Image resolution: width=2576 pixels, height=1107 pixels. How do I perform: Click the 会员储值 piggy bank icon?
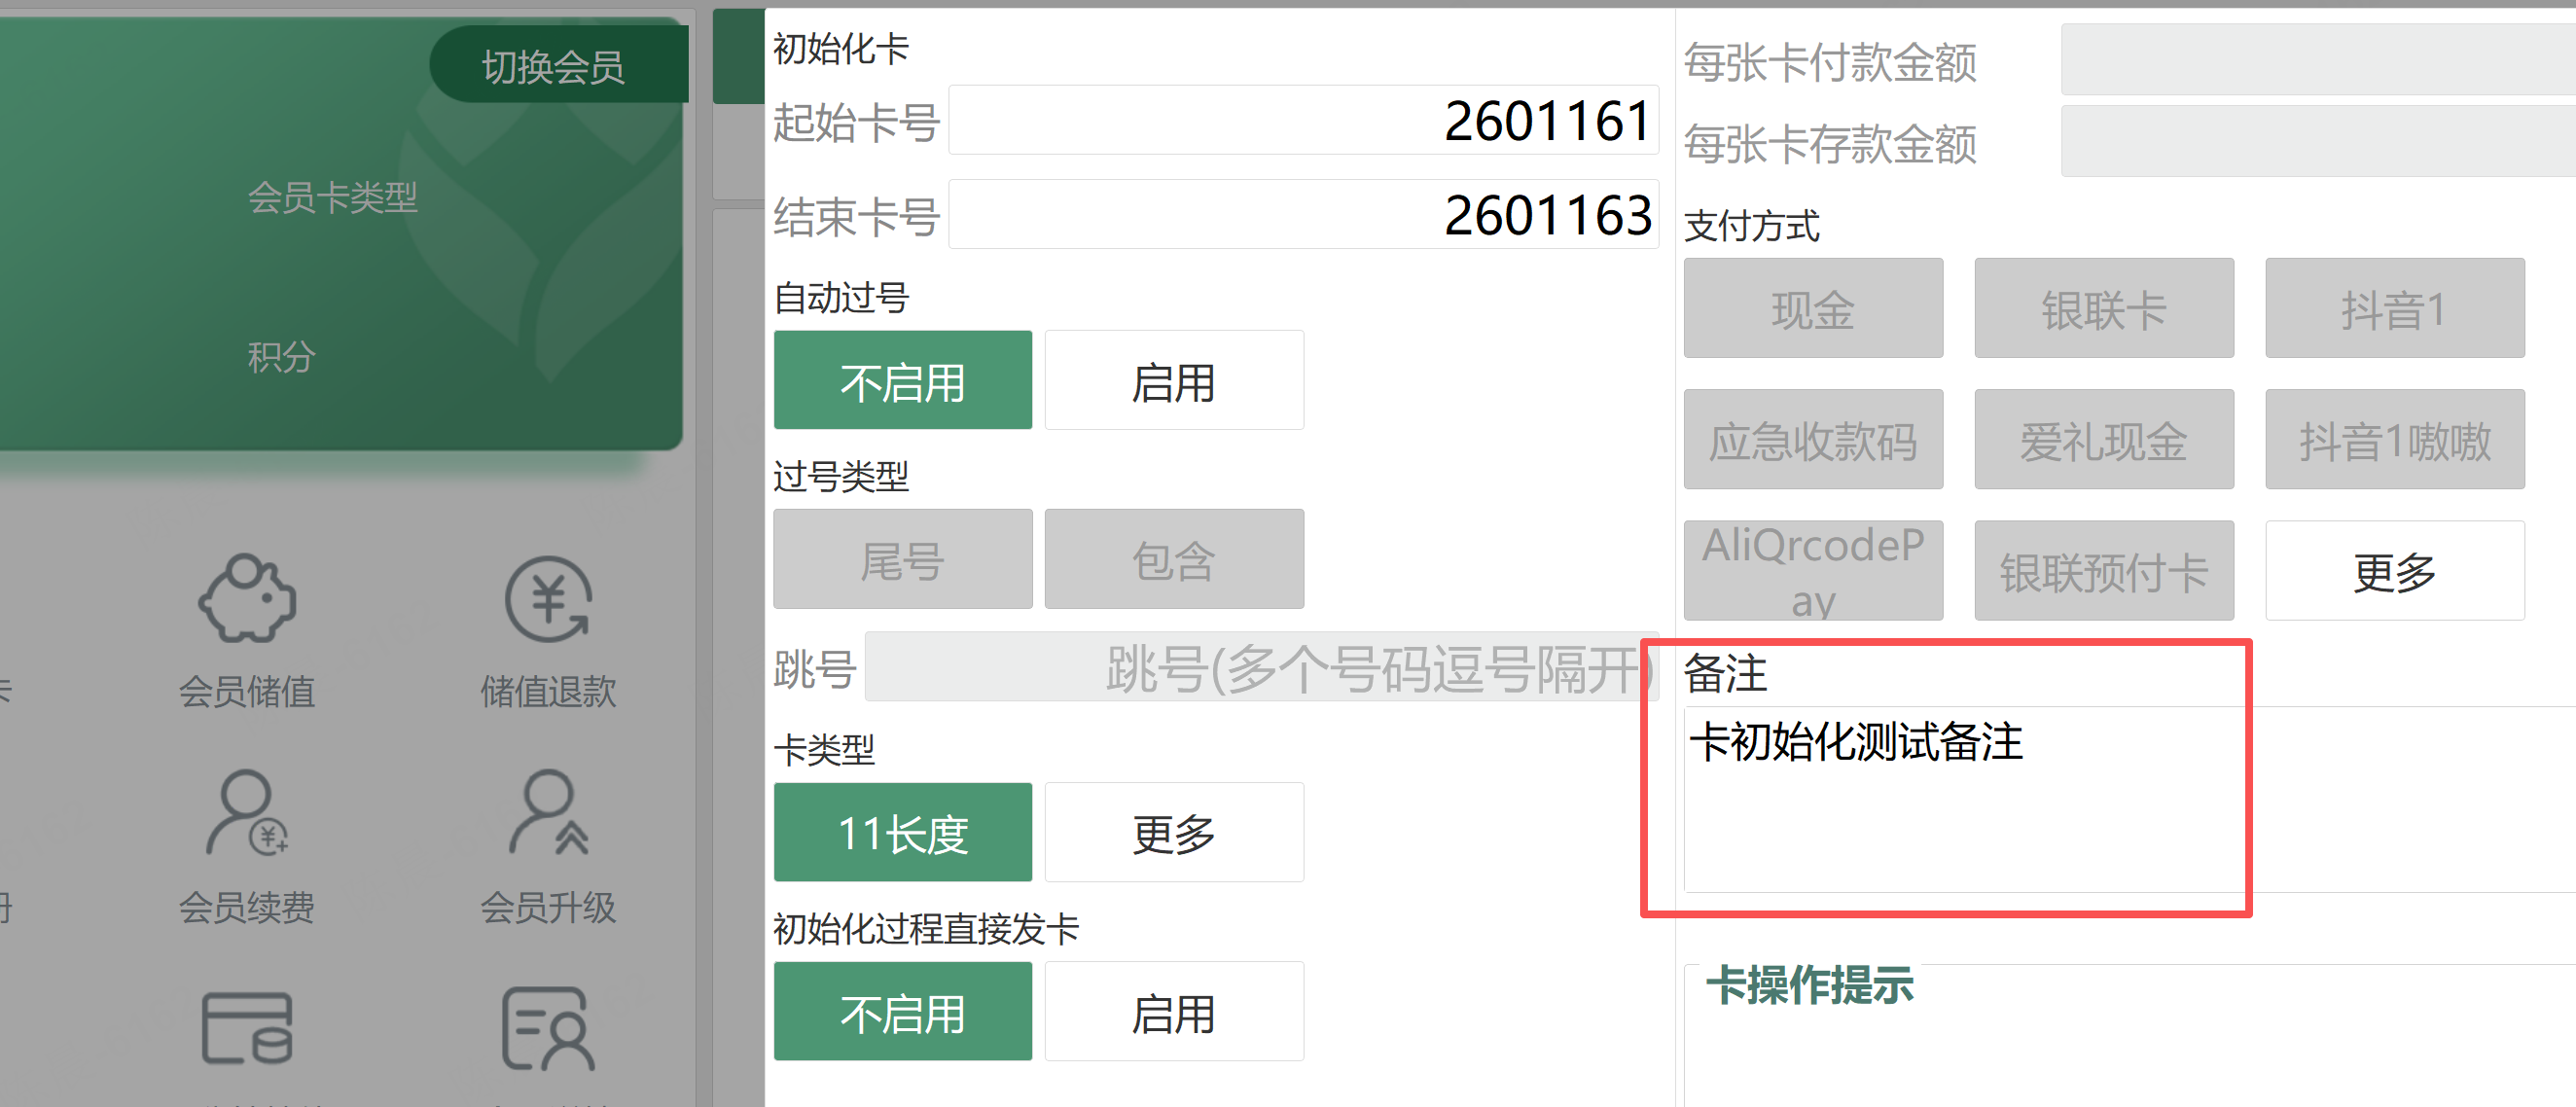click(247, 600)
